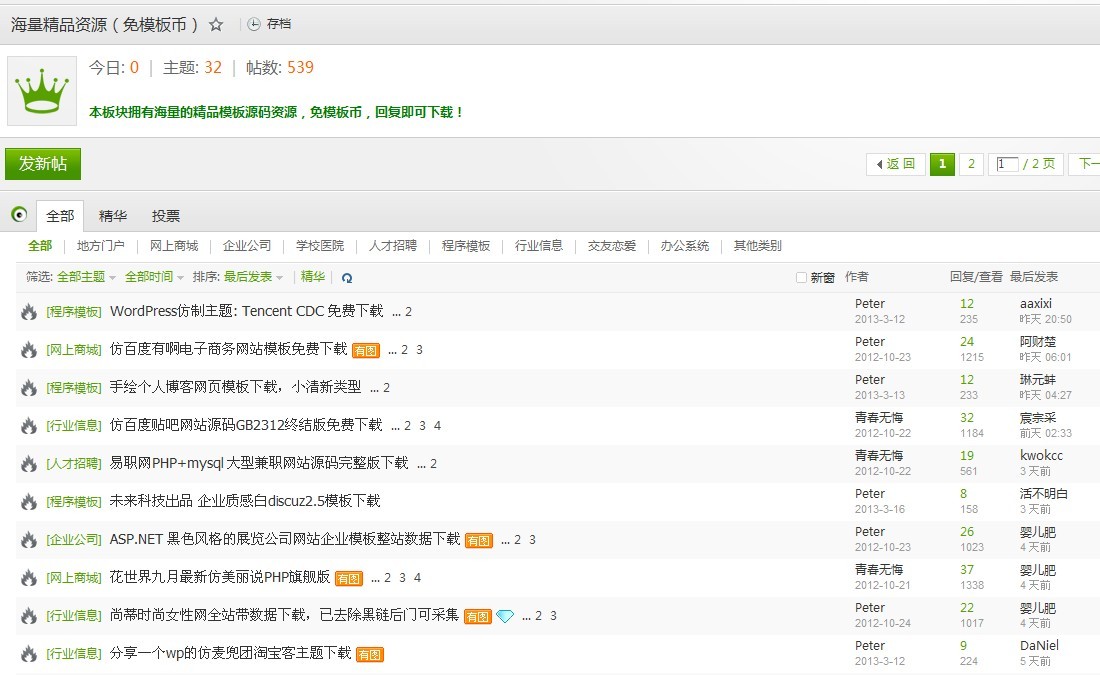Viewport: 1100px width, 675px height.
Task: Click flame icon of WordPress仿制主题 thread
Action: (29, 312)
